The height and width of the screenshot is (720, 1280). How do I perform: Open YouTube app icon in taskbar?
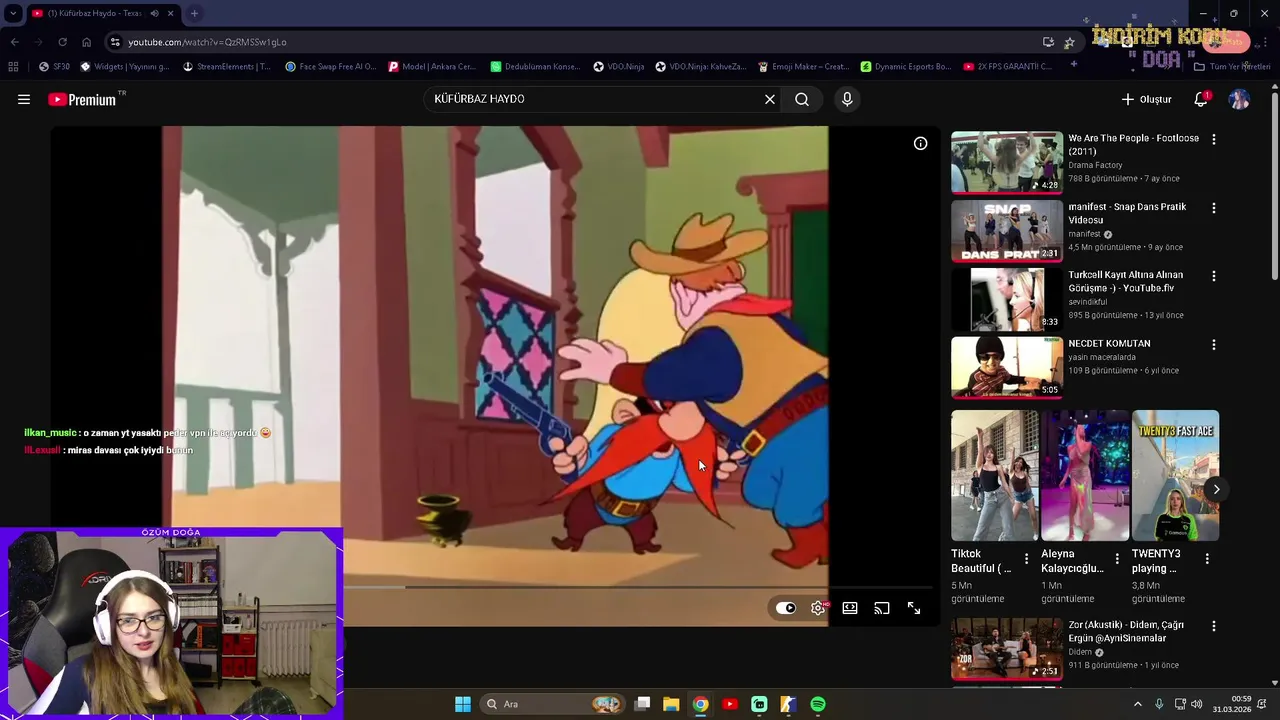click(730, 704)
